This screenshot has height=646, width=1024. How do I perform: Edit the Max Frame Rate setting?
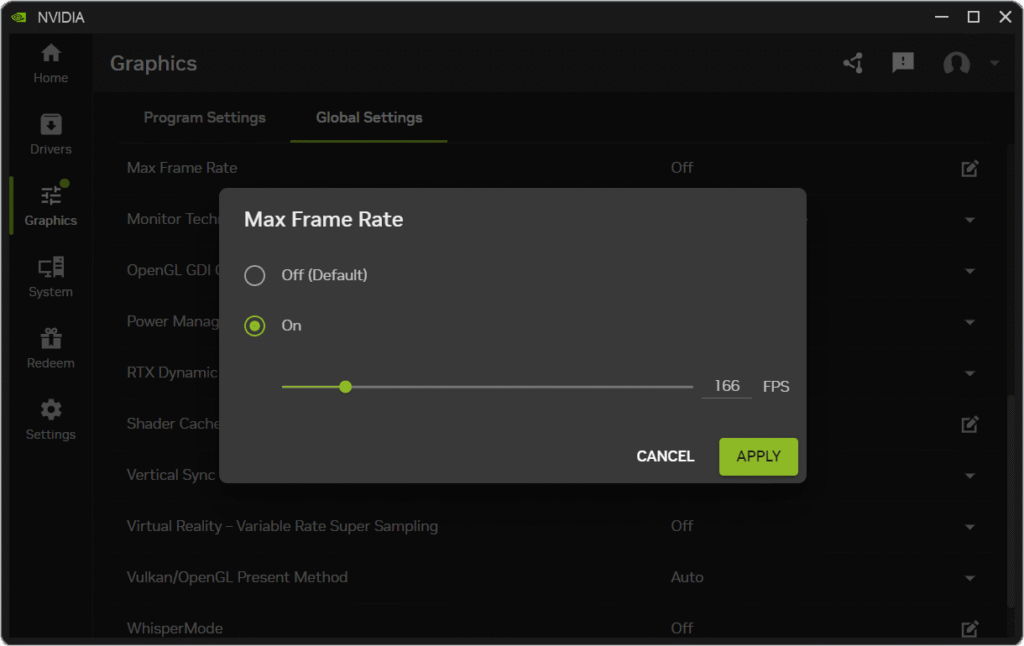coord(970,169)
